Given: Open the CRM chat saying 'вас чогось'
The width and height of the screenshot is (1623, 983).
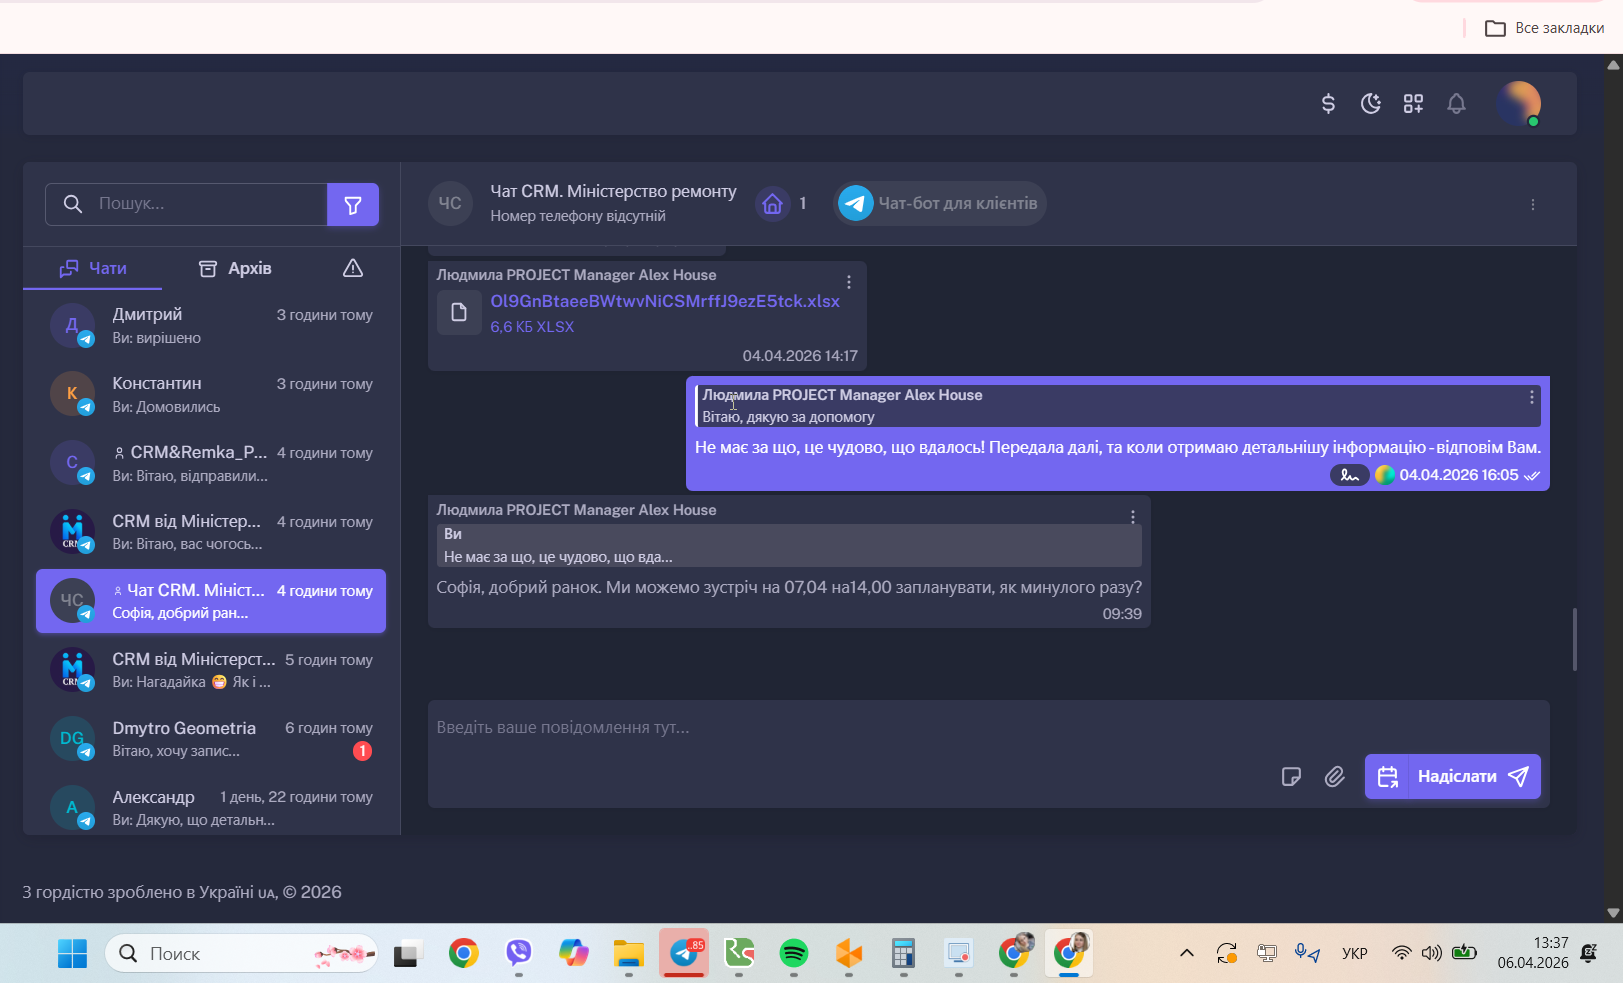Looking at the screenshot, I should click(x=211, y=533).
